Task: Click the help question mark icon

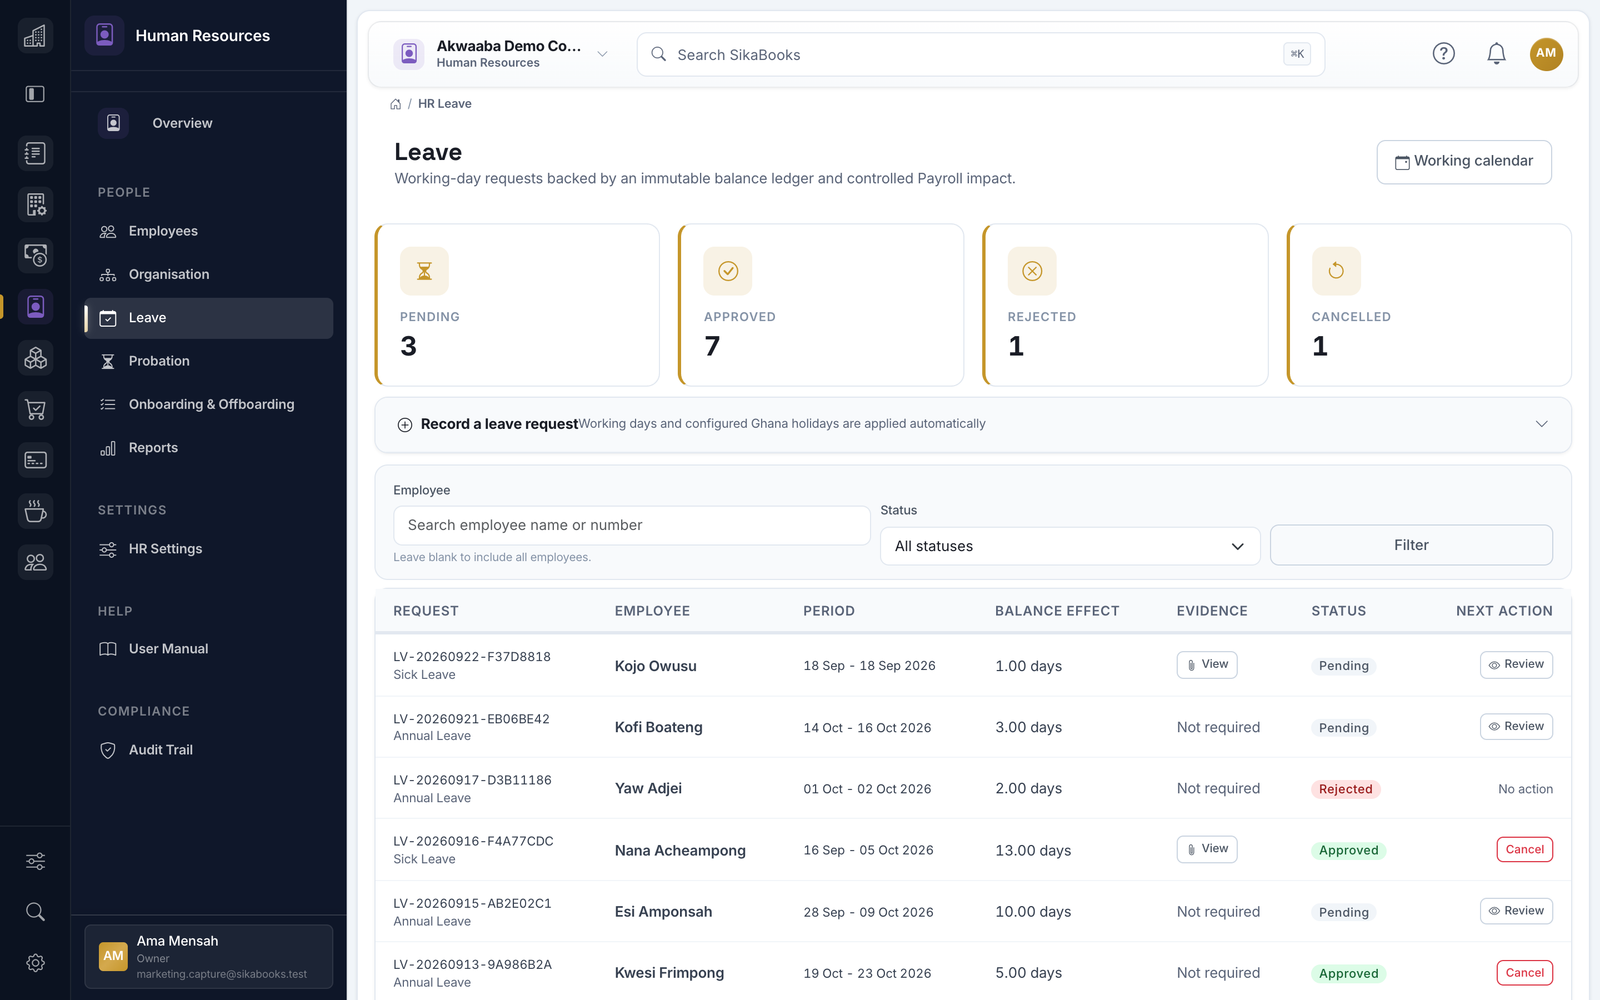Action: point(1443,54)
